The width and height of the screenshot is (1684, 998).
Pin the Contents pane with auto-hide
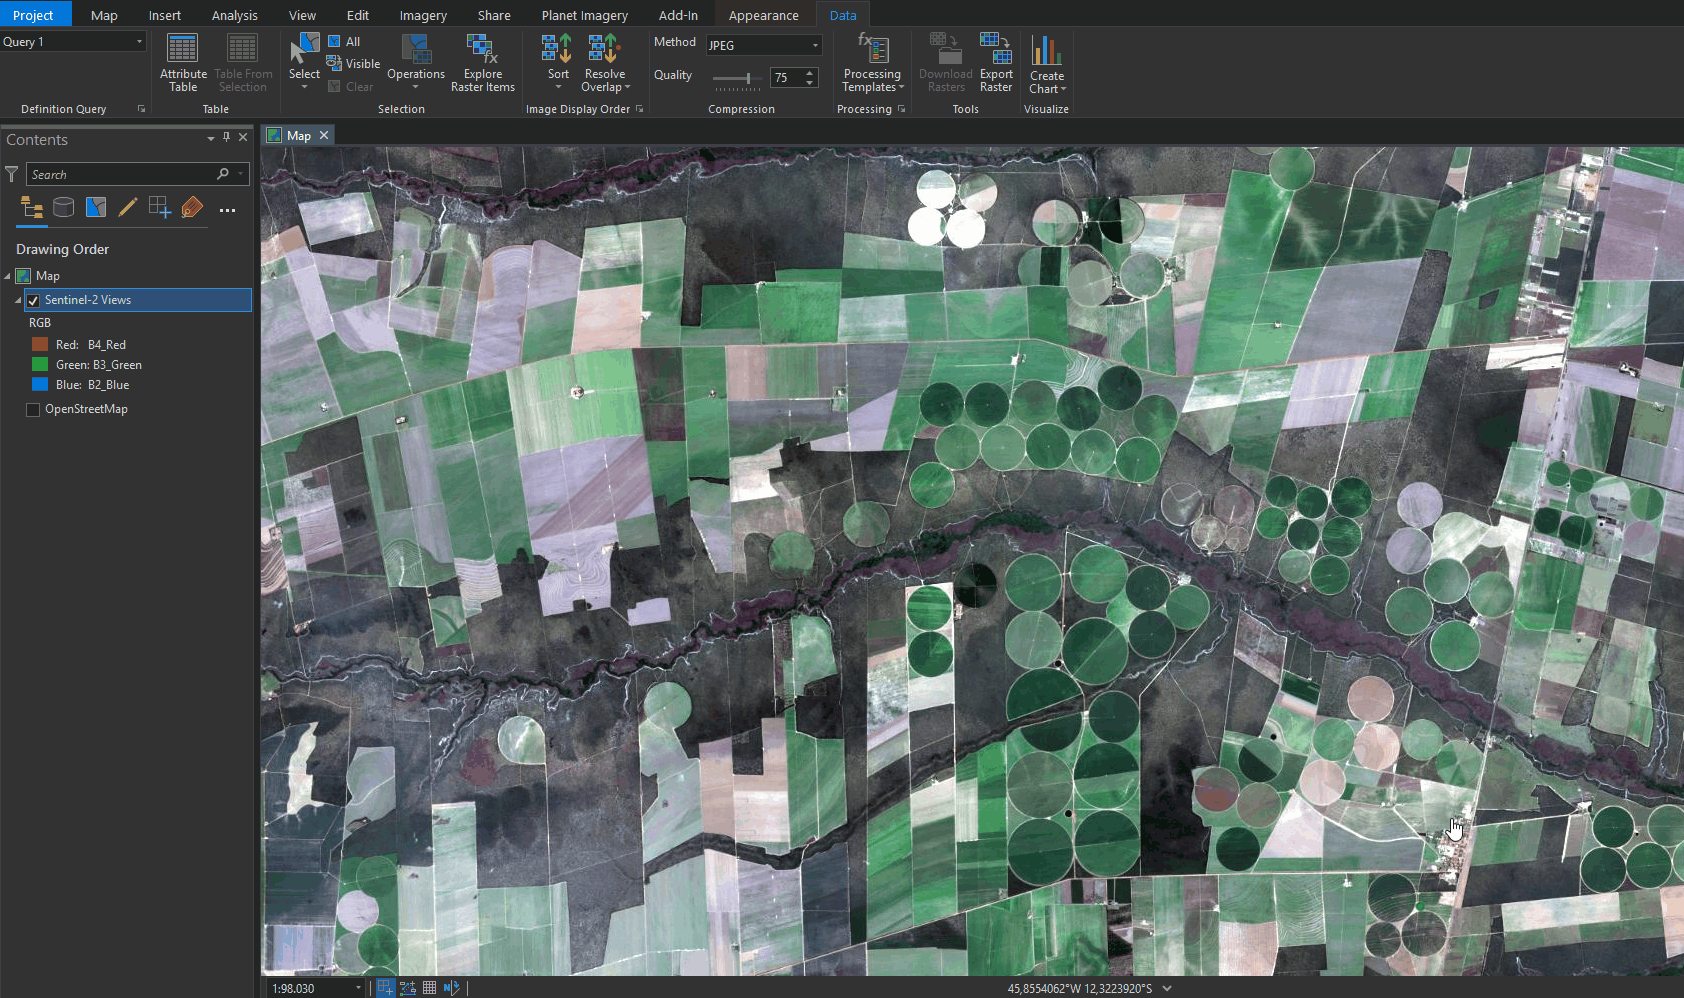pos(227,138)
